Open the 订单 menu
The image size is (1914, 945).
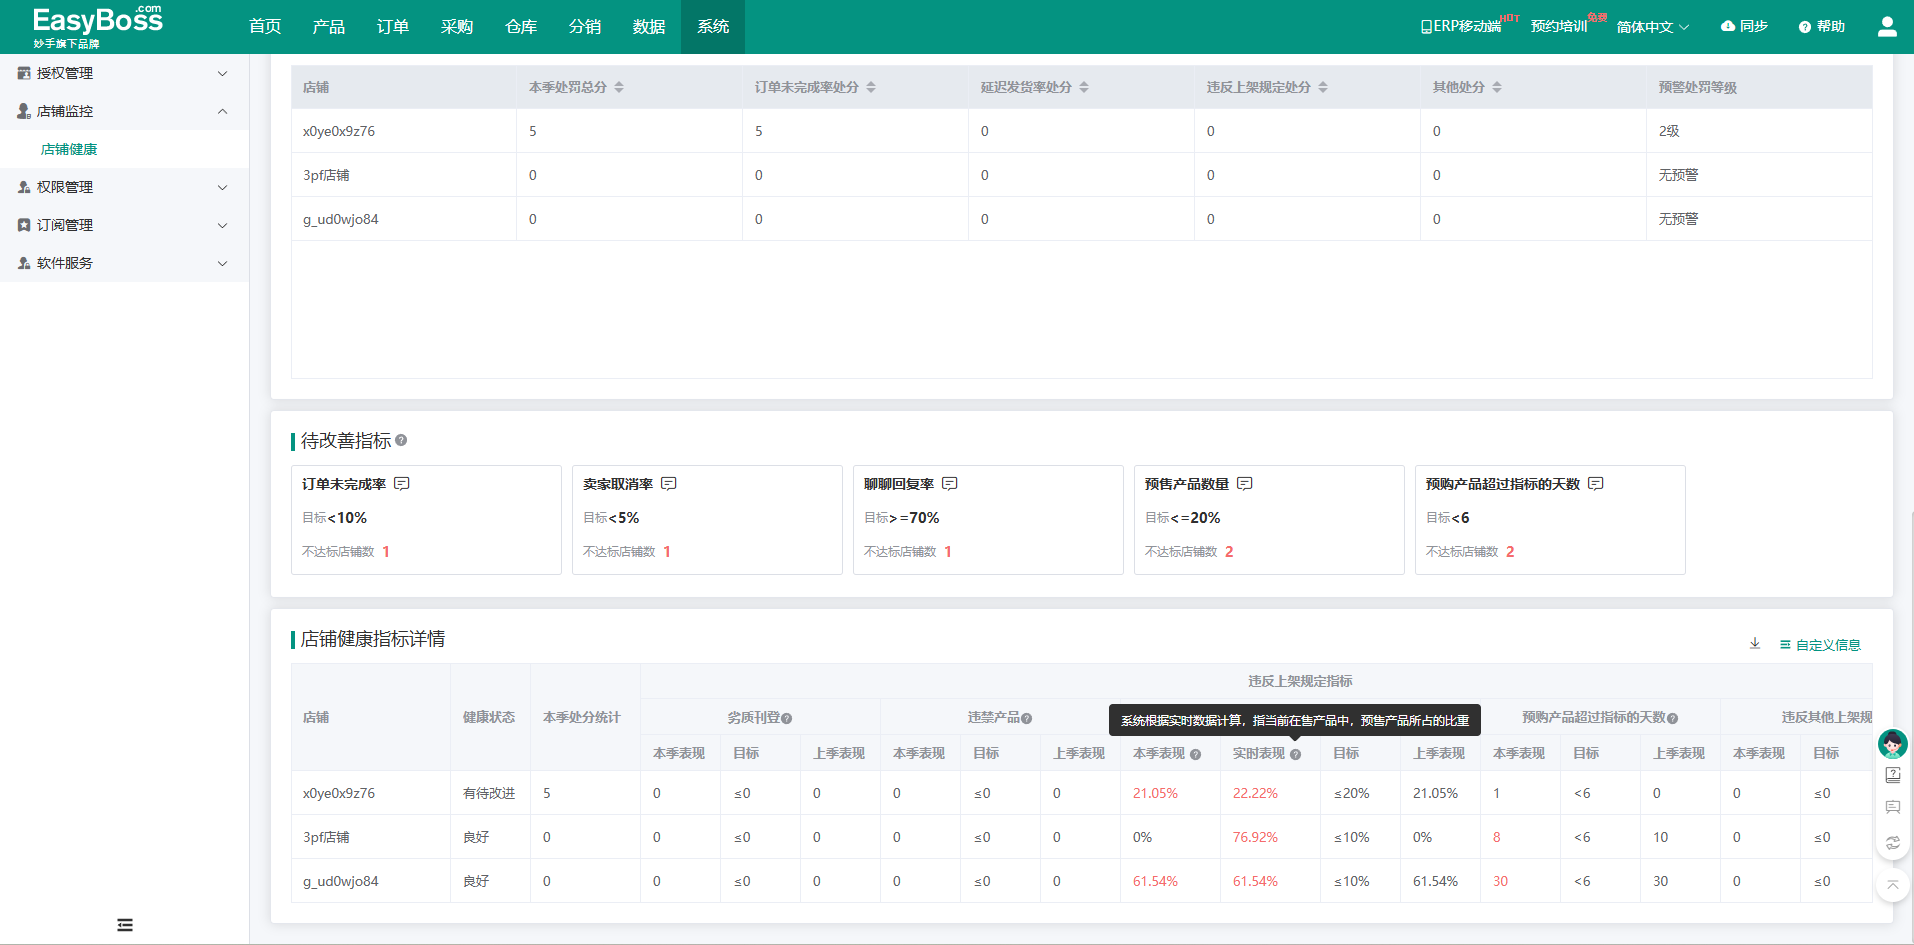coord(393,27)
